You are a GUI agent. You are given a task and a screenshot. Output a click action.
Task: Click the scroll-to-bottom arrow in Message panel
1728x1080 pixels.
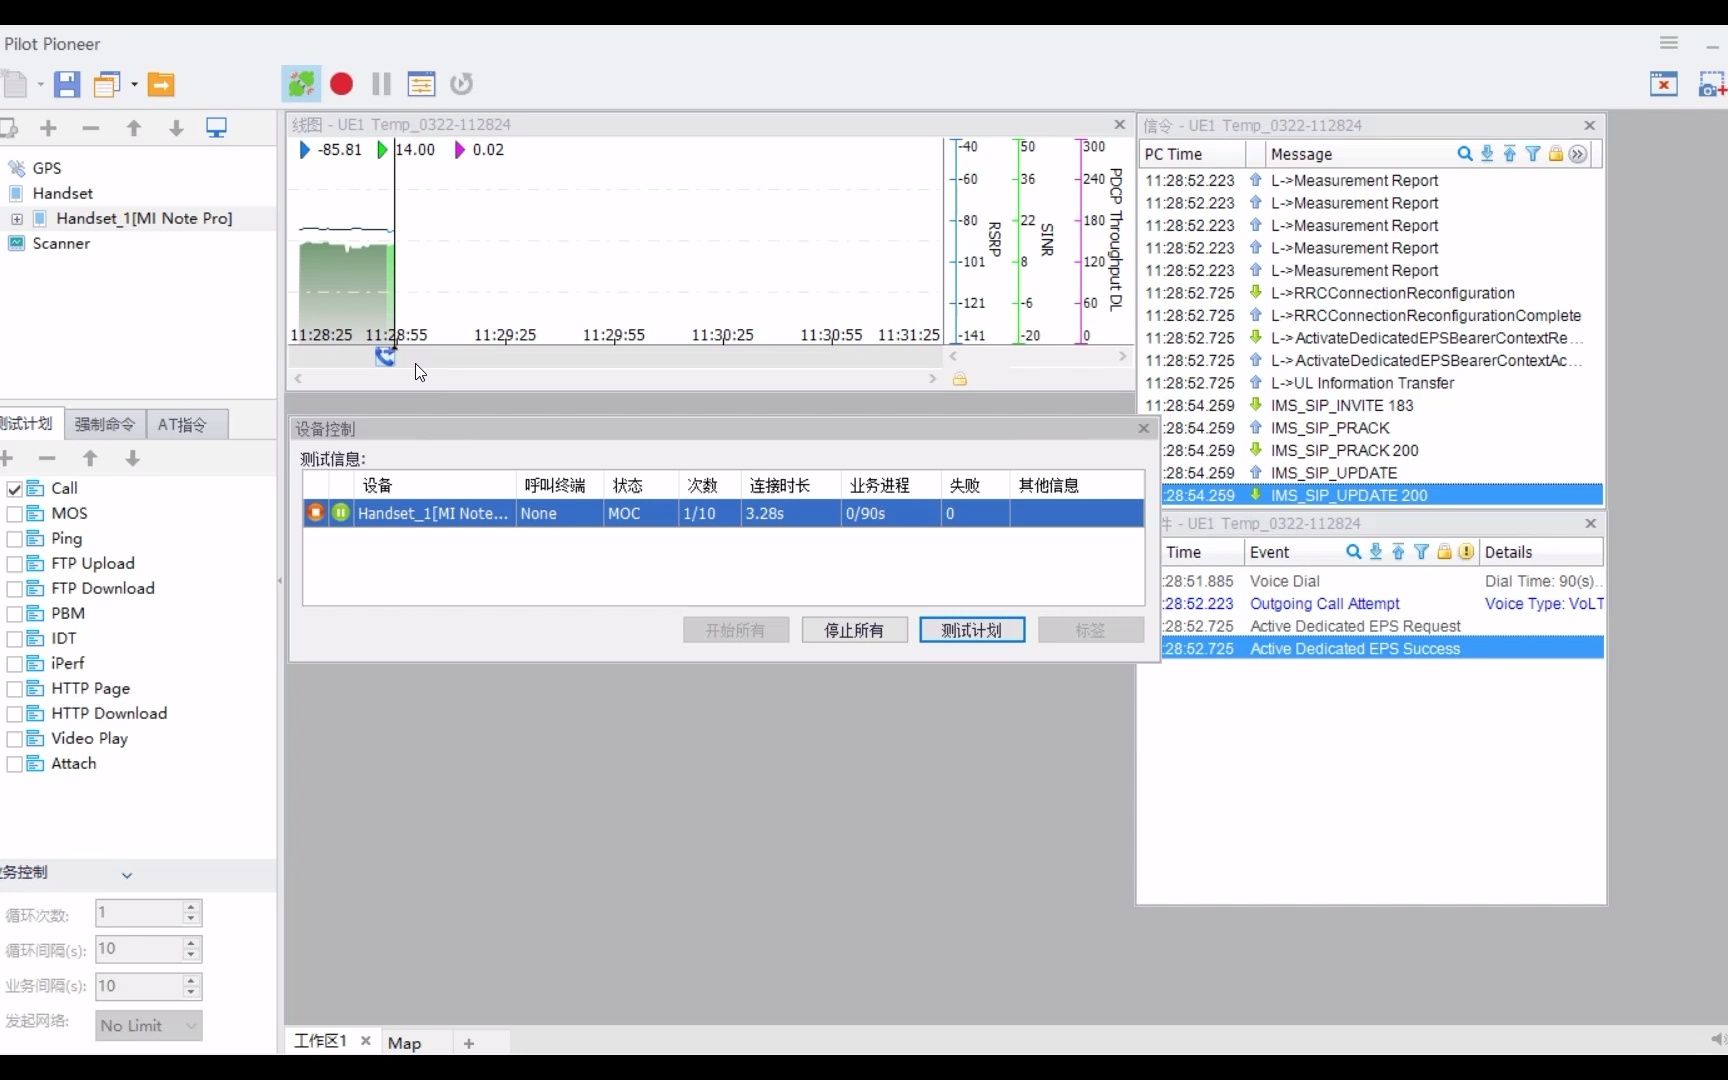click(1487, 154)
